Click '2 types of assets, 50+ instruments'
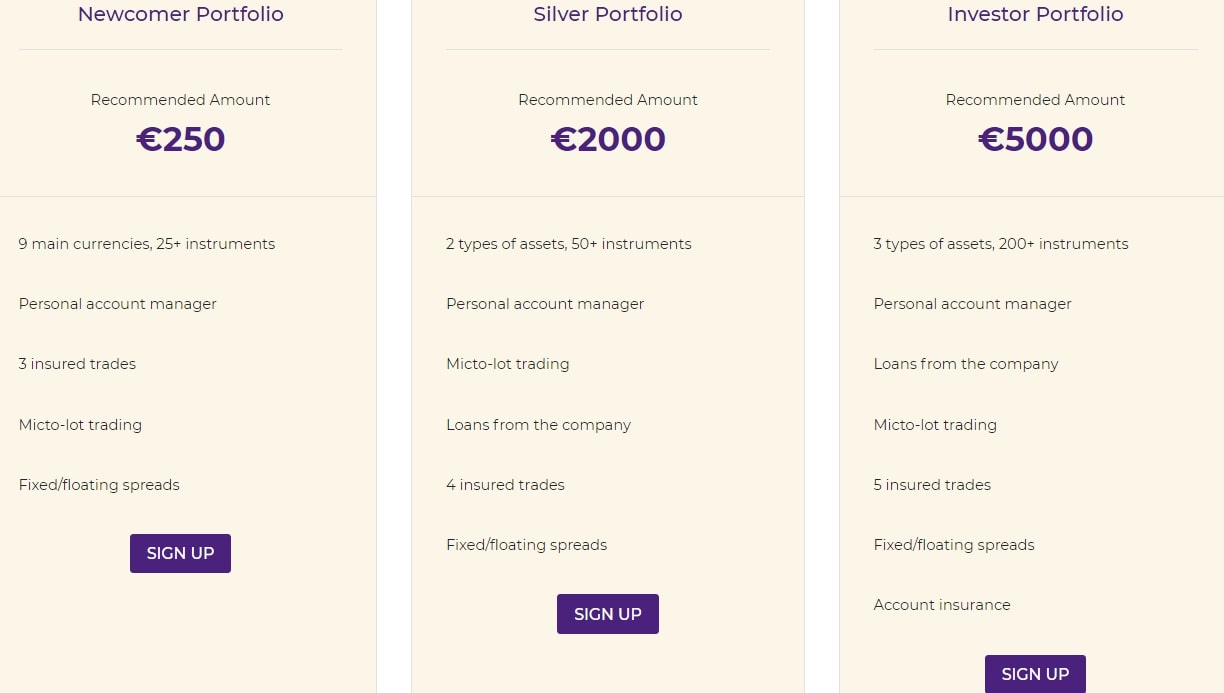The height and width of the screenshot is (693, 1224). [x=569, y=244]
